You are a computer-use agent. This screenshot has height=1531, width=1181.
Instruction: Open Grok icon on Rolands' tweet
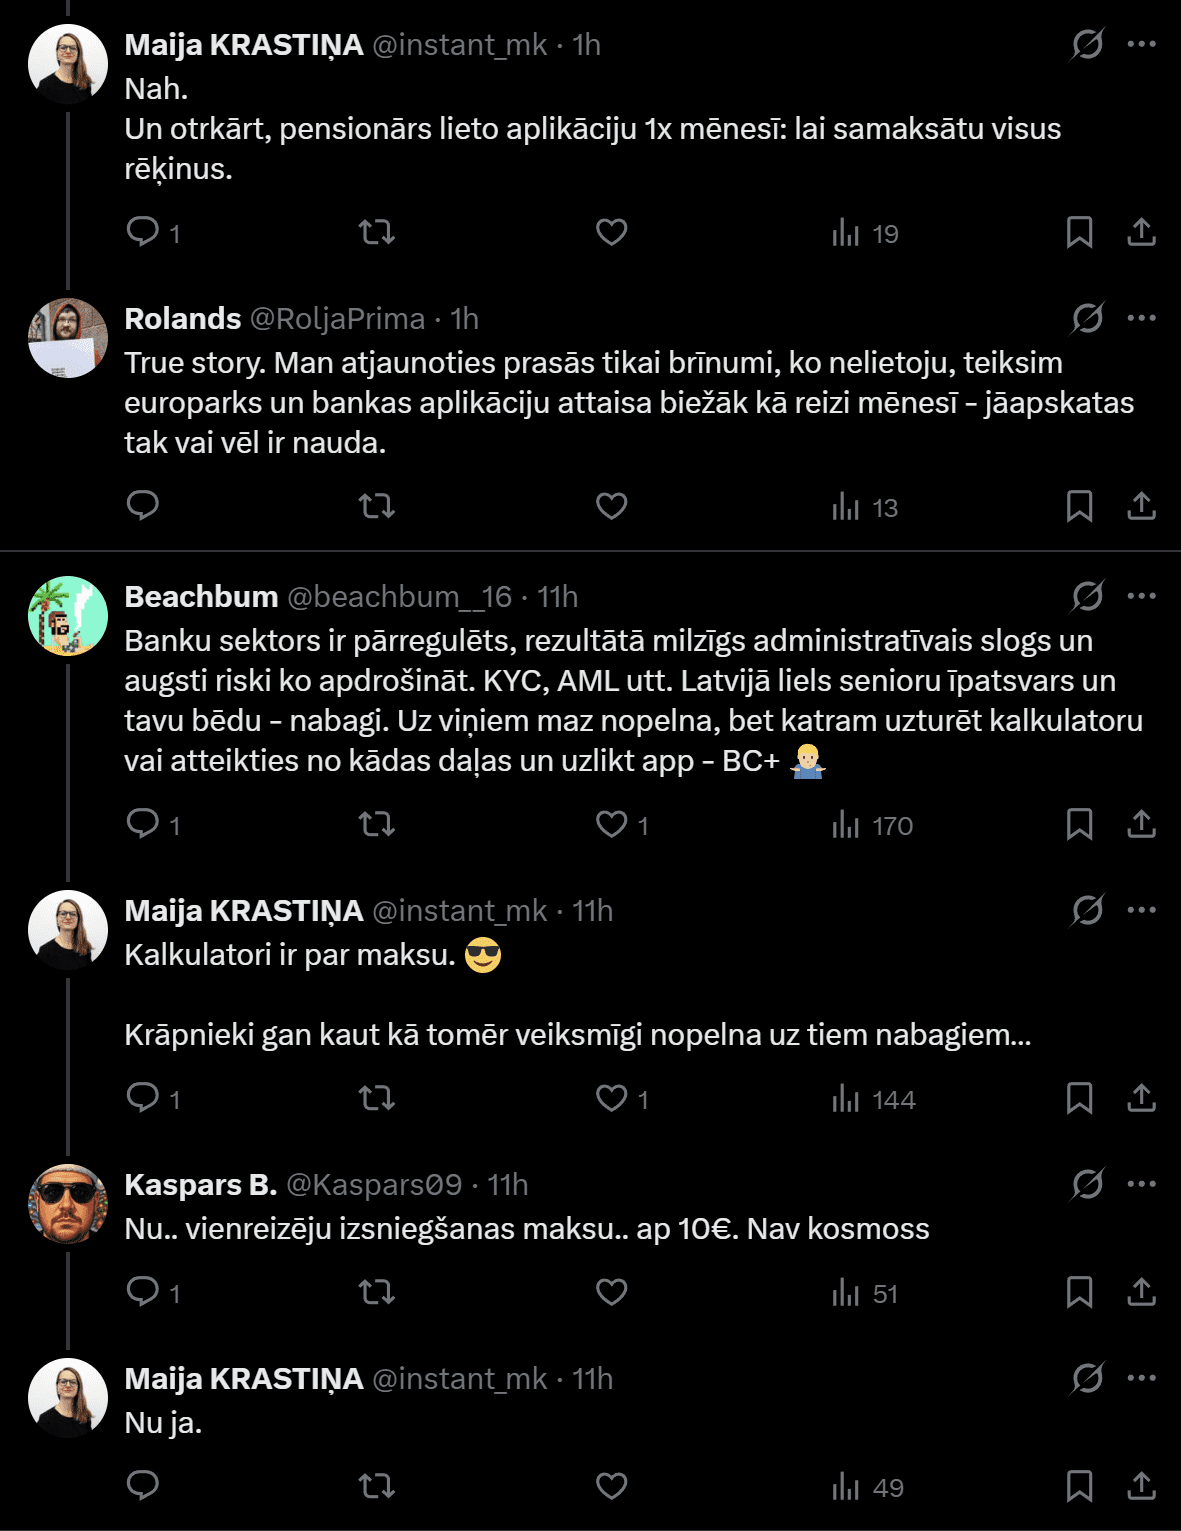pyautogui.click(x=1087, y=319)
